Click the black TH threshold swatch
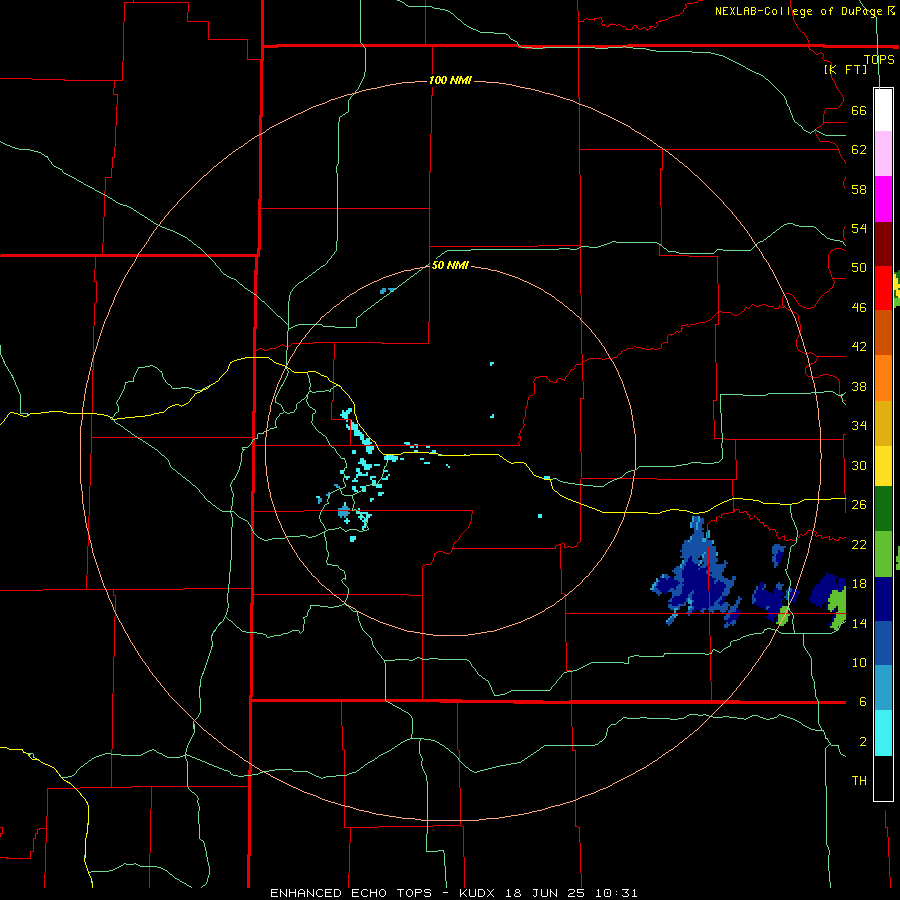 [x=883, y=778]
